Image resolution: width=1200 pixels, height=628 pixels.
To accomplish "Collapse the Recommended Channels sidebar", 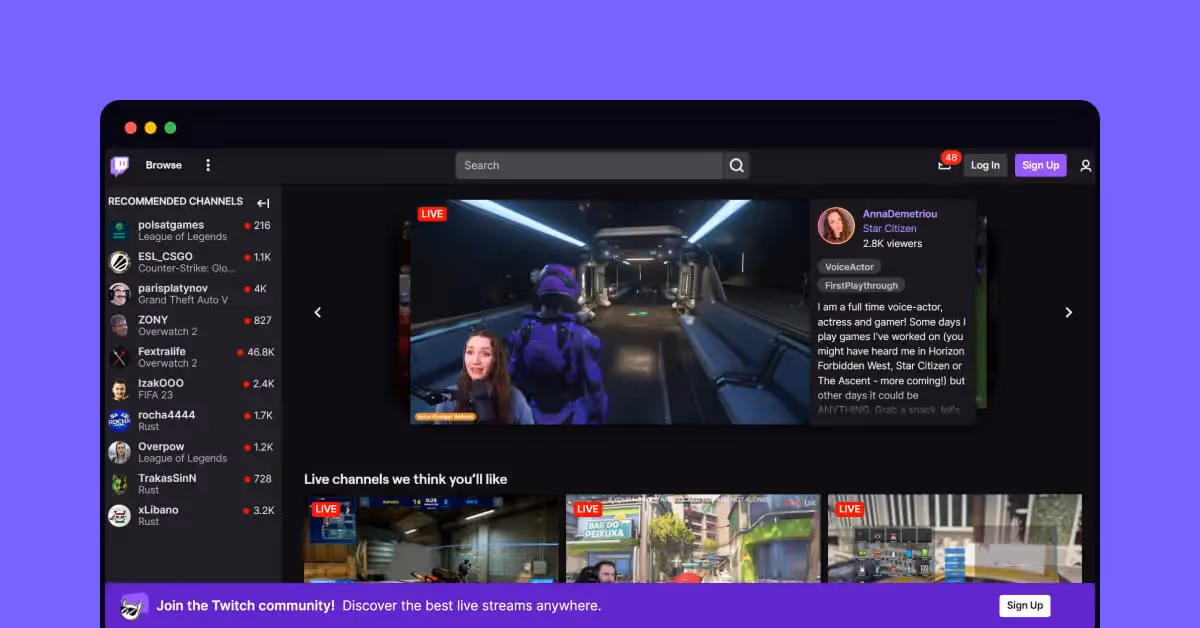I will [x=263, y=202].
